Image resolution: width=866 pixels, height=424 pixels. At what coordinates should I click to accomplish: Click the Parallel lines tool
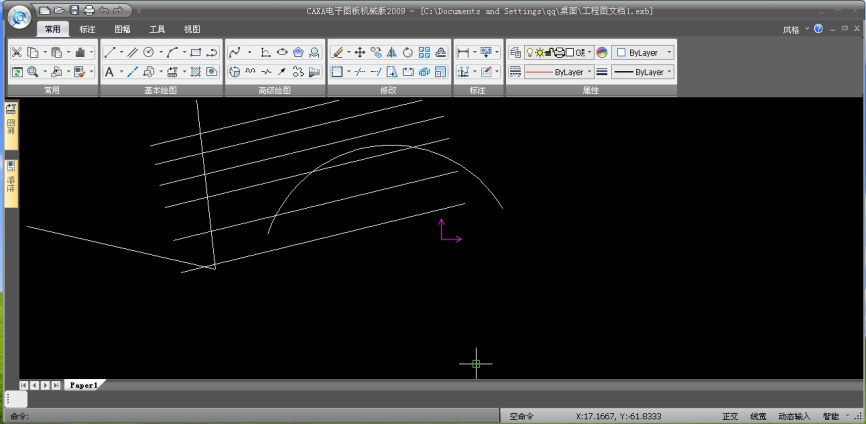coord(132,52)
